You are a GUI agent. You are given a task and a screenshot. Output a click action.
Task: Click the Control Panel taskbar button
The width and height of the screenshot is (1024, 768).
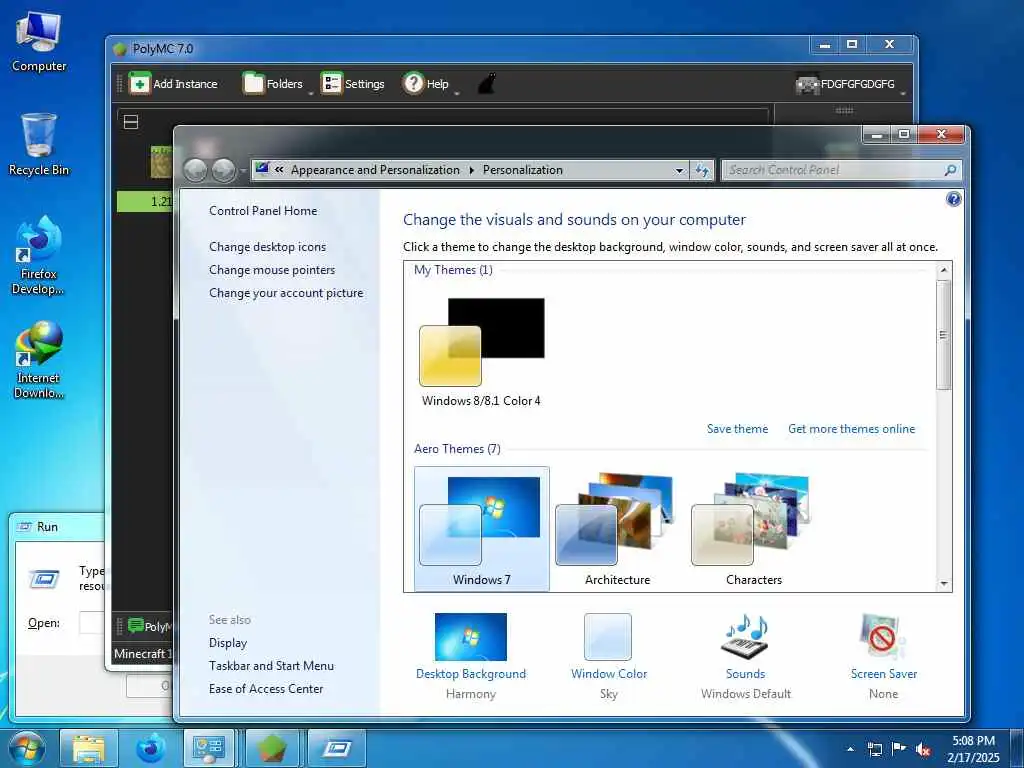tap(209, 748)
